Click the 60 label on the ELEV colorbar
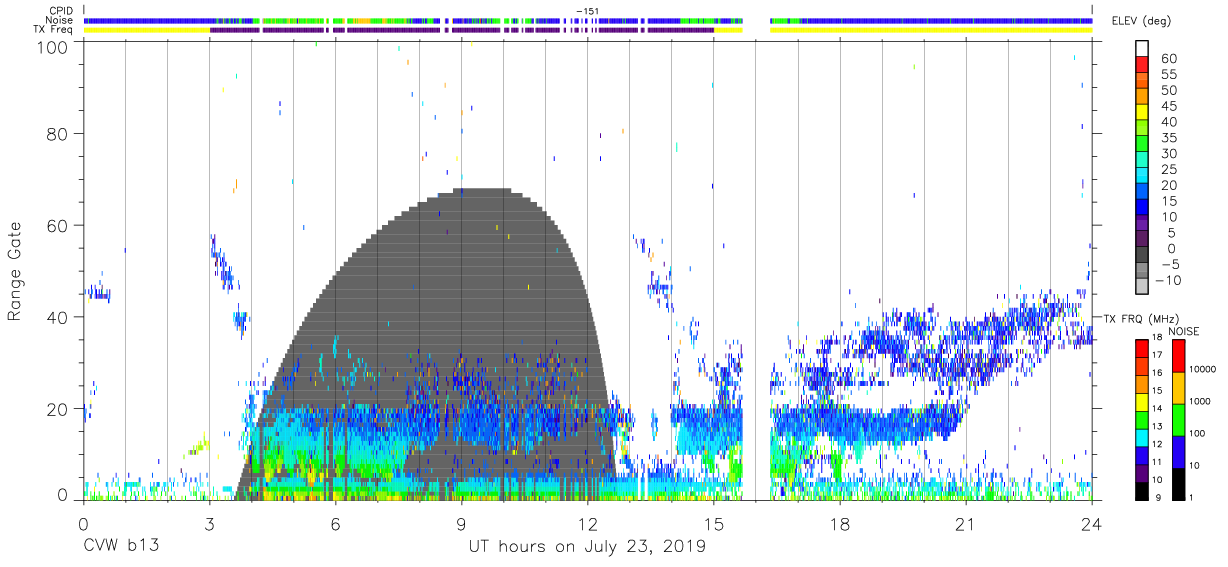This screenshot has width=1228, height=567. point(1168,59)
